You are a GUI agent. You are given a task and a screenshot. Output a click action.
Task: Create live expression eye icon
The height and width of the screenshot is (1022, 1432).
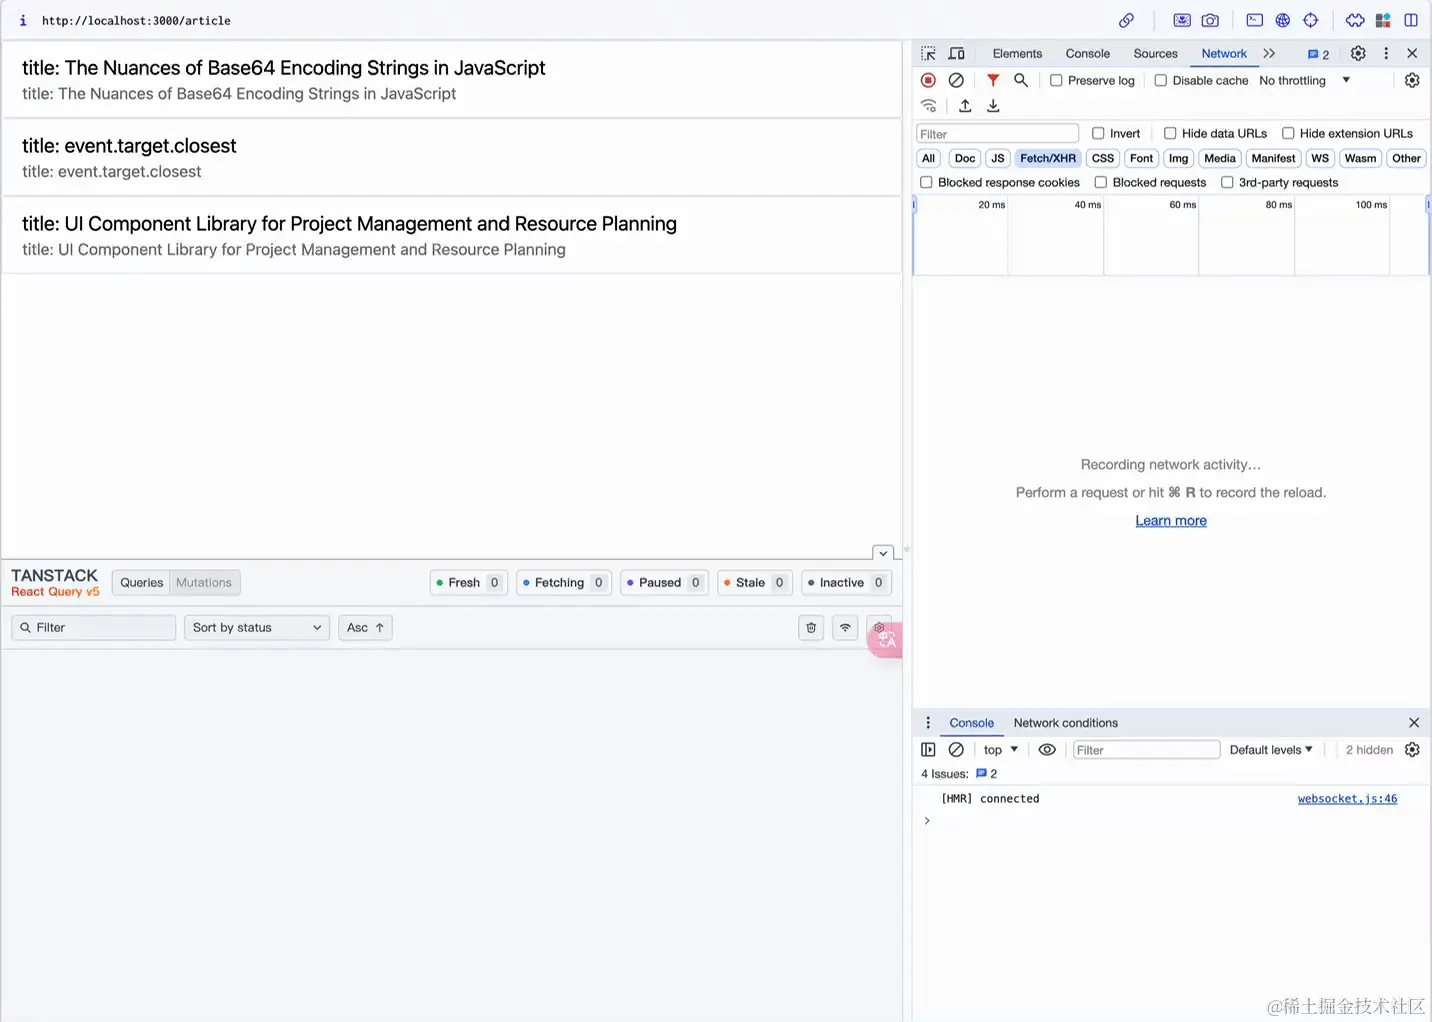1047,750
